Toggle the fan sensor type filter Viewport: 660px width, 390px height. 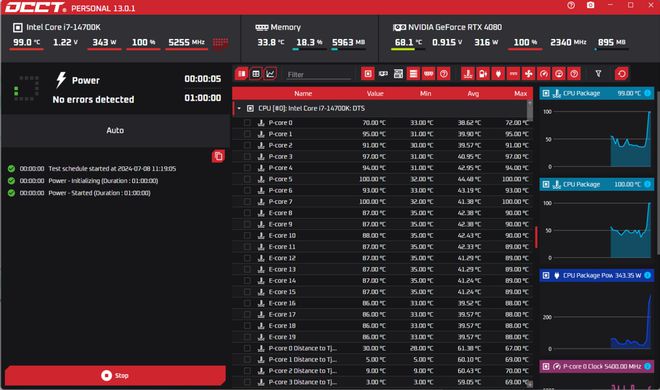528,74
